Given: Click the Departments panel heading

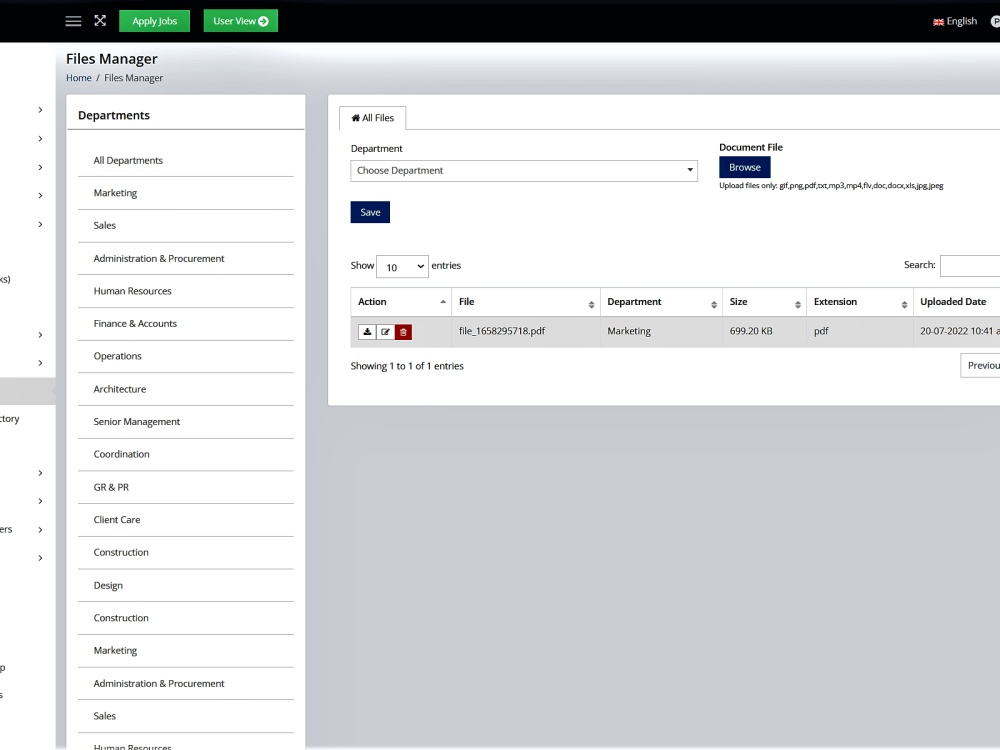Looking at the screenshot, I should (x=114, y=115).
